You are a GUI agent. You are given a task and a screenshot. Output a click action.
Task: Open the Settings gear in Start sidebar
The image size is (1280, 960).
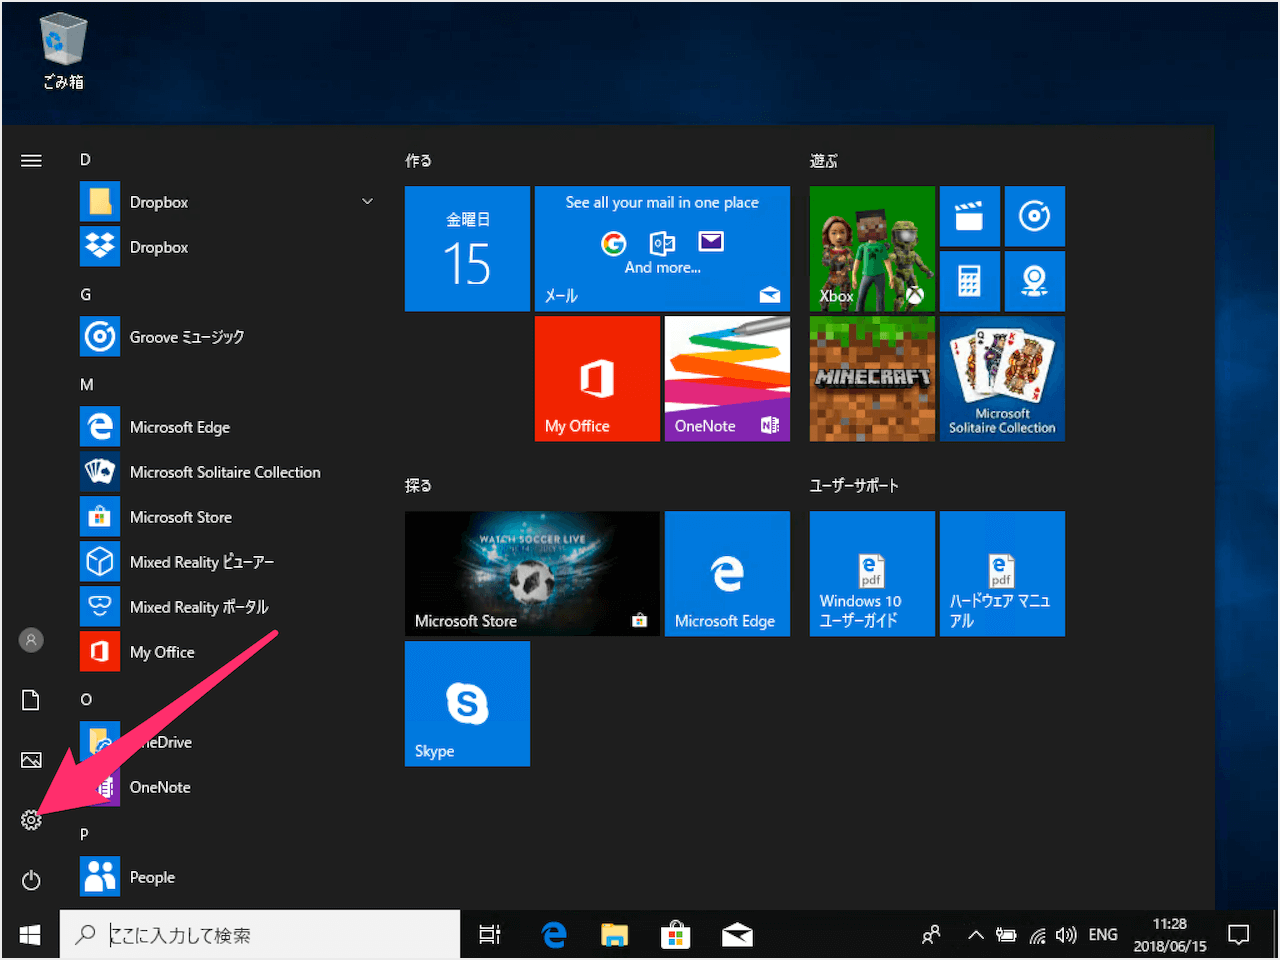31,820
